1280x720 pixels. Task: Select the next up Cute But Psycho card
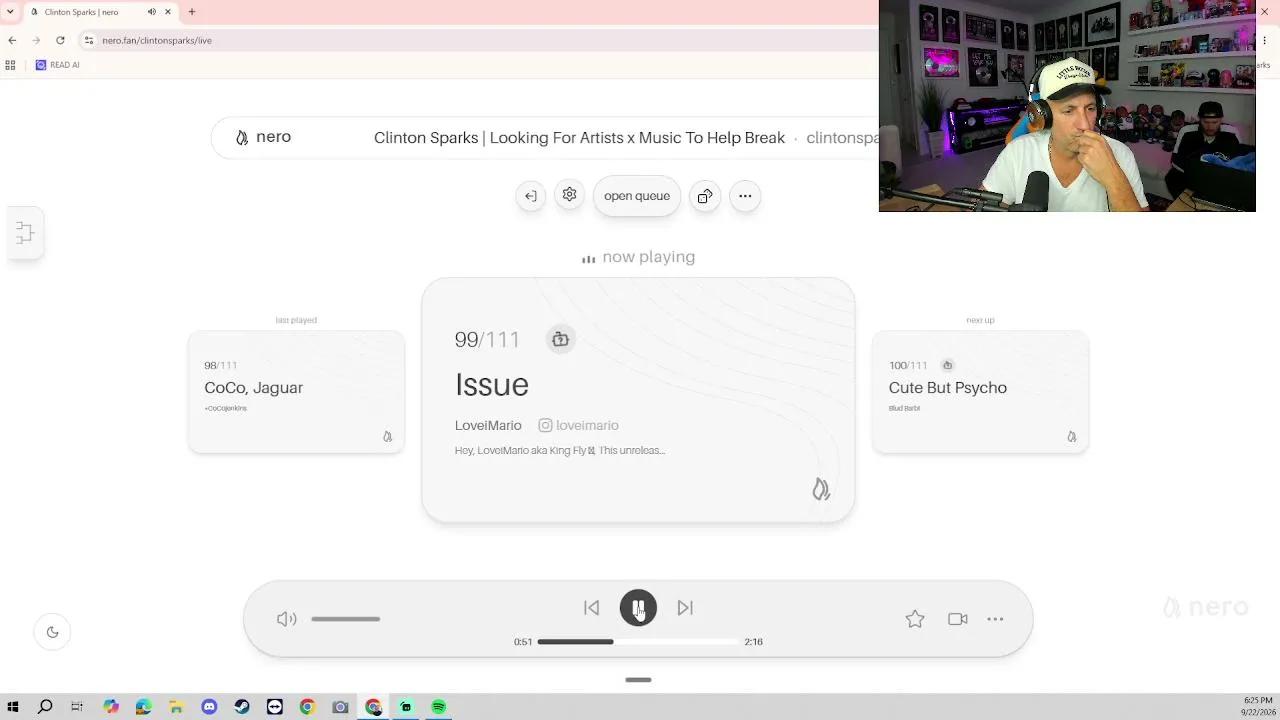click(x=980, y=392)
